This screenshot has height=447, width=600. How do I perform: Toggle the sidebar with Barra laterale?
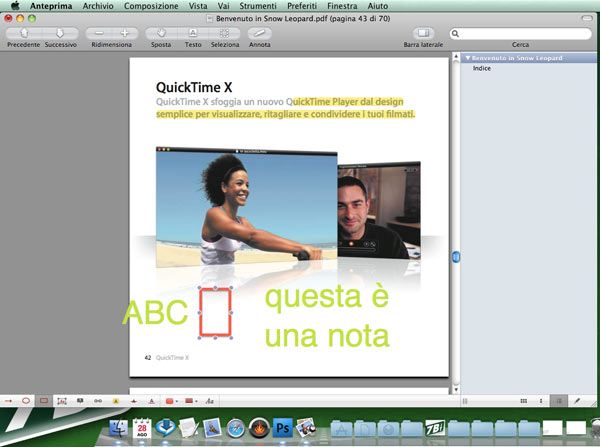pyautogui.click(x=422, y=33)
